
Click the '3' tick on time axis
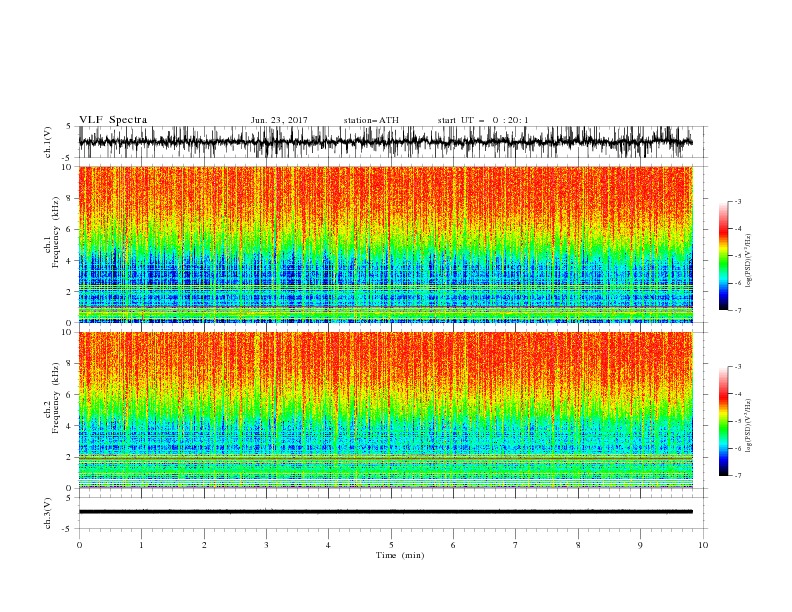266,545
